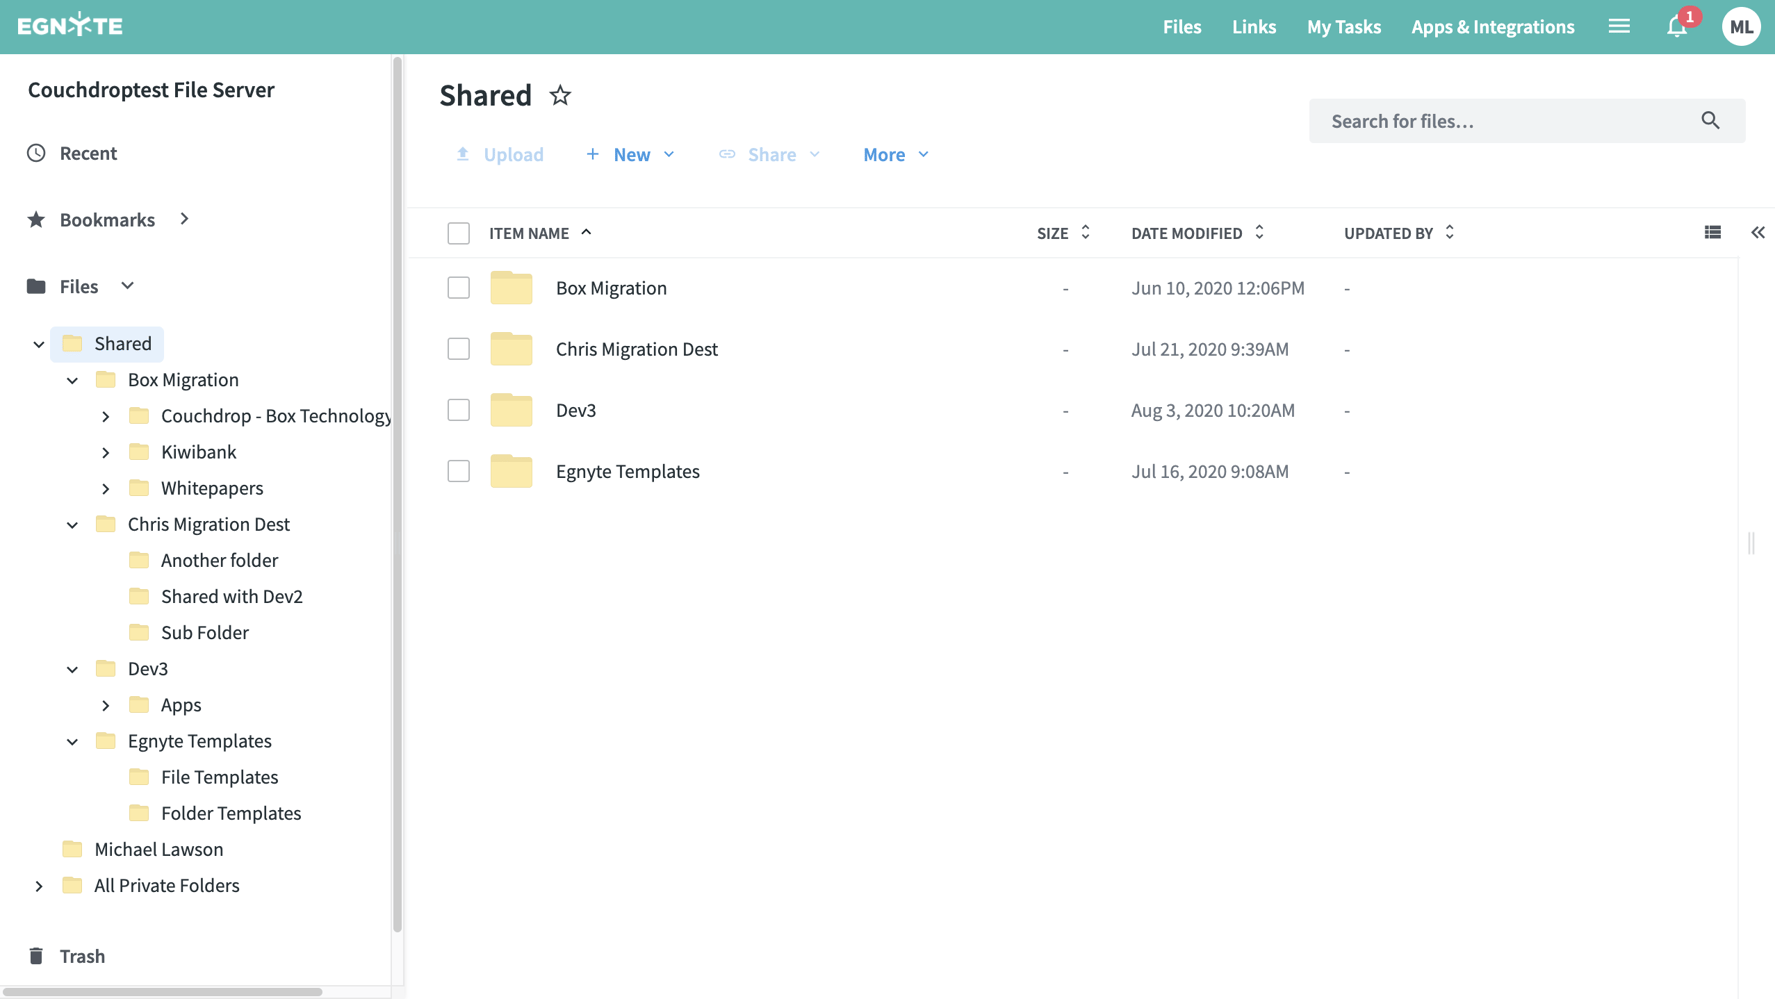Check the Egnyte Templates row checkbox
The height and width of the screenshot is (999, 1775).
click(458, 470)
